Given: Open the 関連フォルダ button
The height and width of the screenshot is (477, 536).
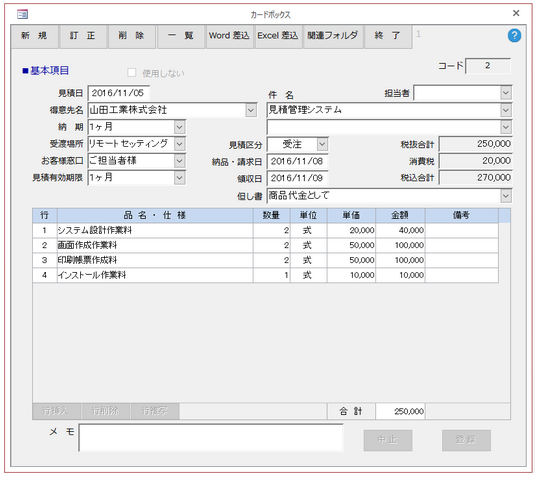Looking at the screenshot, I should 333,36.
